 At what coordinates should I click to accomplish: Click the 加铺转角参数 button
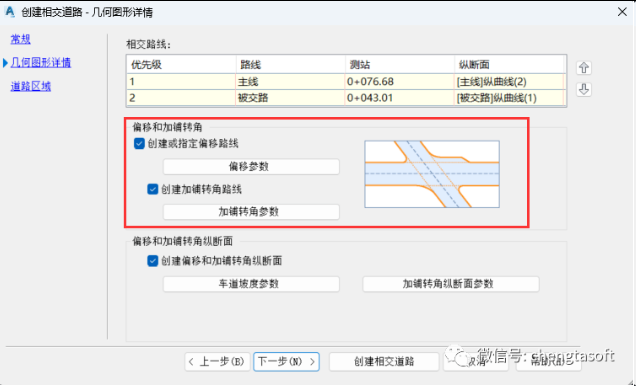click(251, 212)
